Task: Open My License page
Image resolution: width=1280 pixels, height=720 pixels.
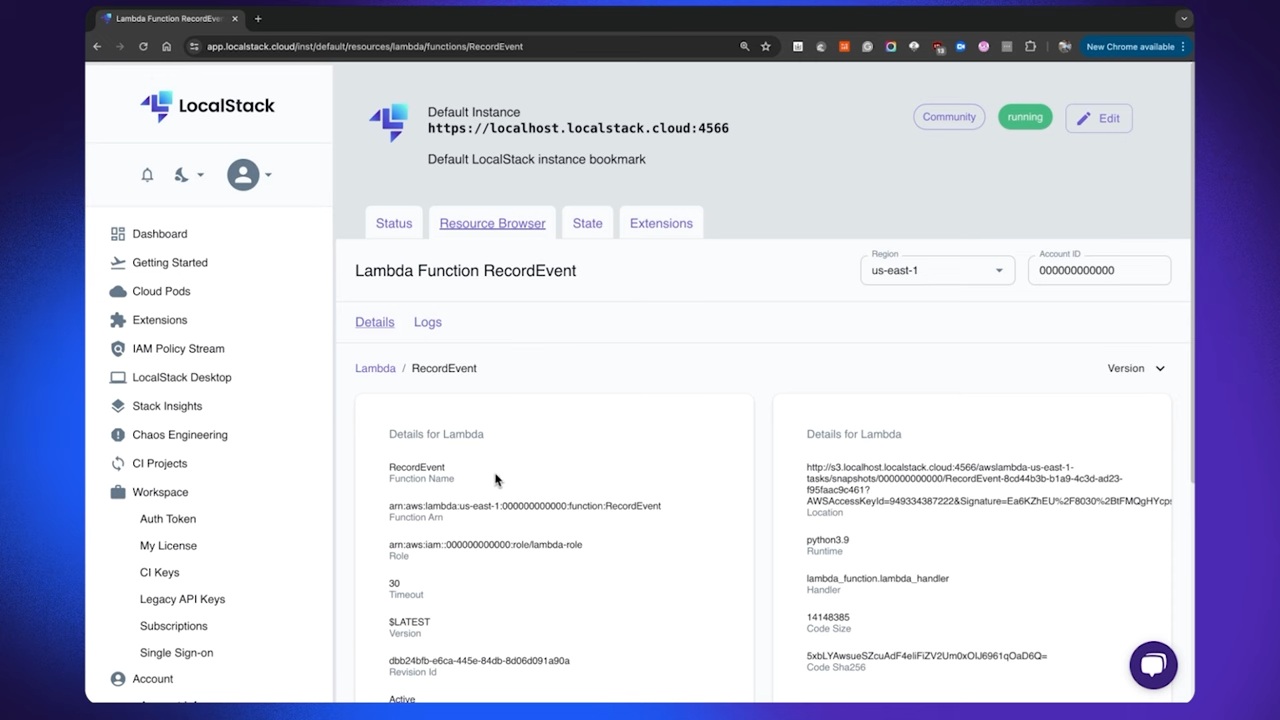Action: pyautogui.click(x=168, y=546)
